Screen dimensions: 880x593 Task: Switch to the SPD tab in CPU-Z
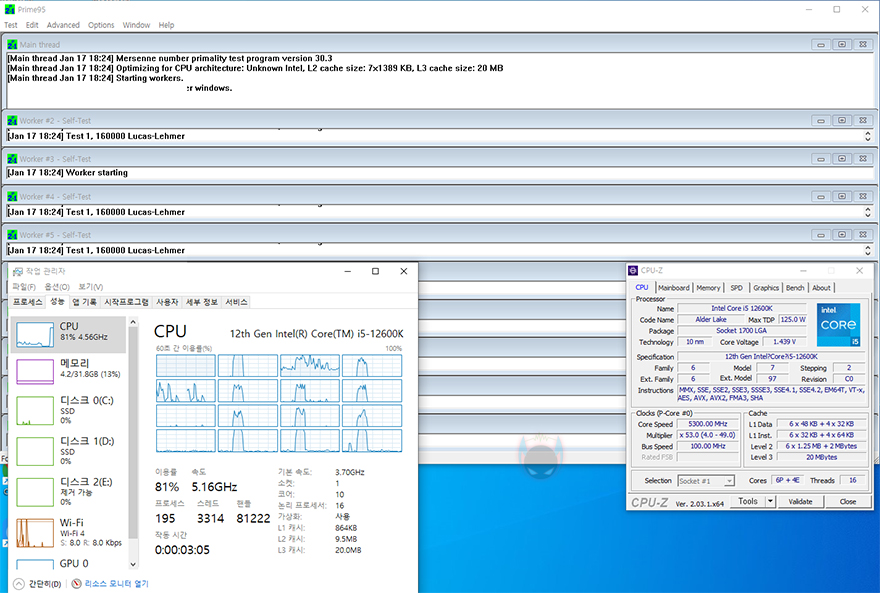tap(736, 288)
